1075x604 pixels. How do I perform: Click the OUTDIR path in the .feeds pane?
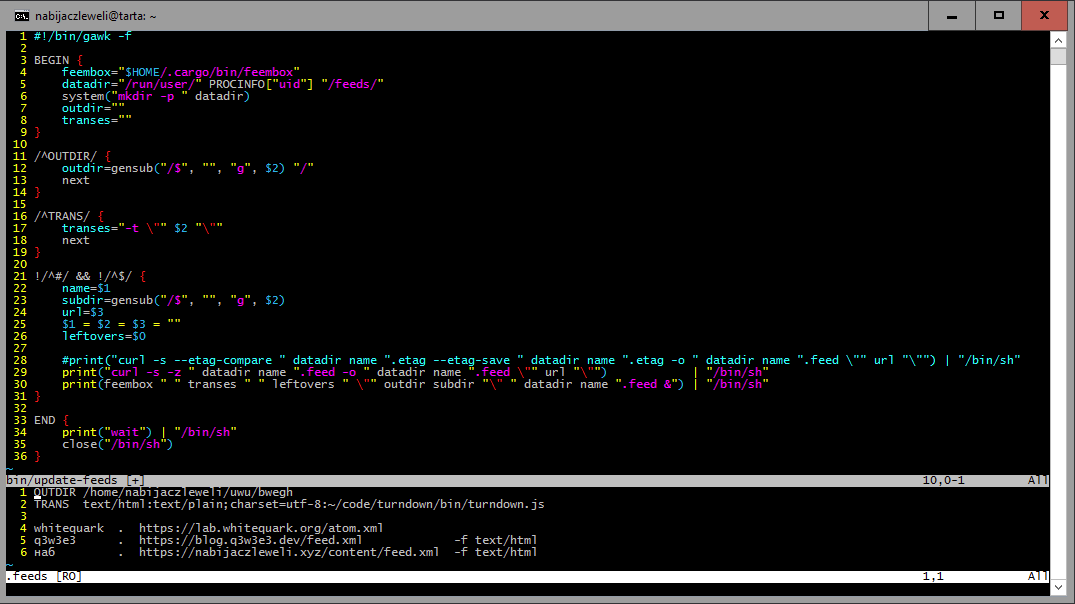(188, 492)
